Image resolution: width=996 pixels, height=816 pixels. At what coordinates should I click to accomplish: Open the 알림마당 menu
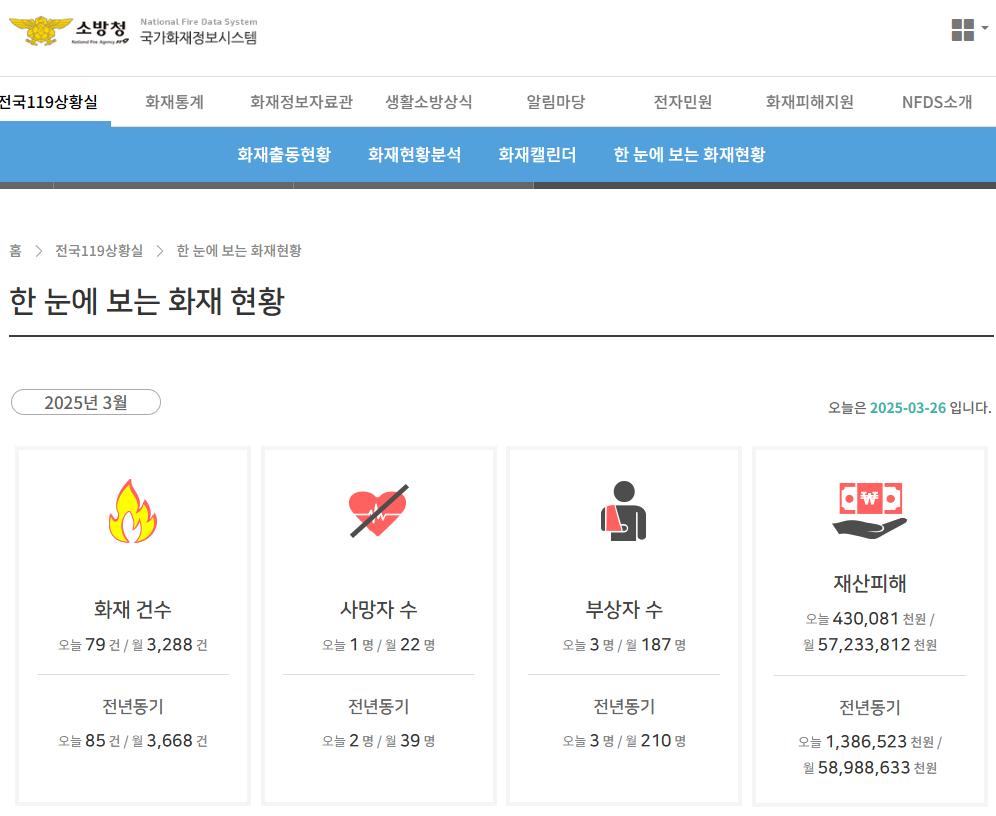pos(554,102)
